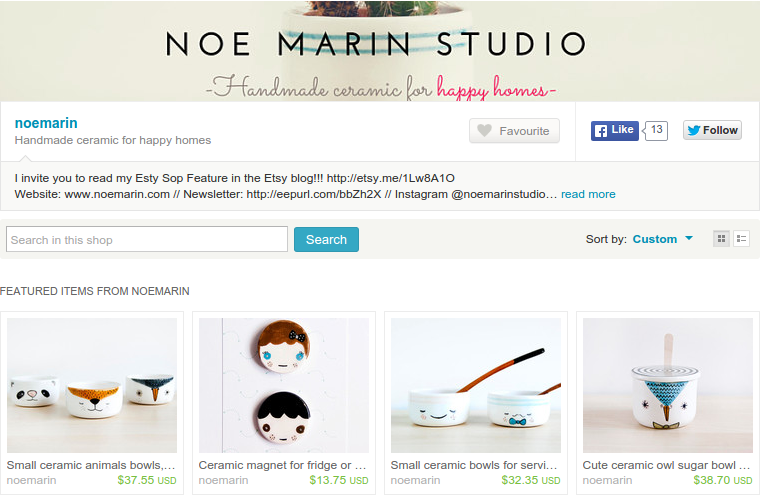Open 'Ceramic magnet for fridge' title link
Viewport: 761px width, 496px height.
(282, 465)
